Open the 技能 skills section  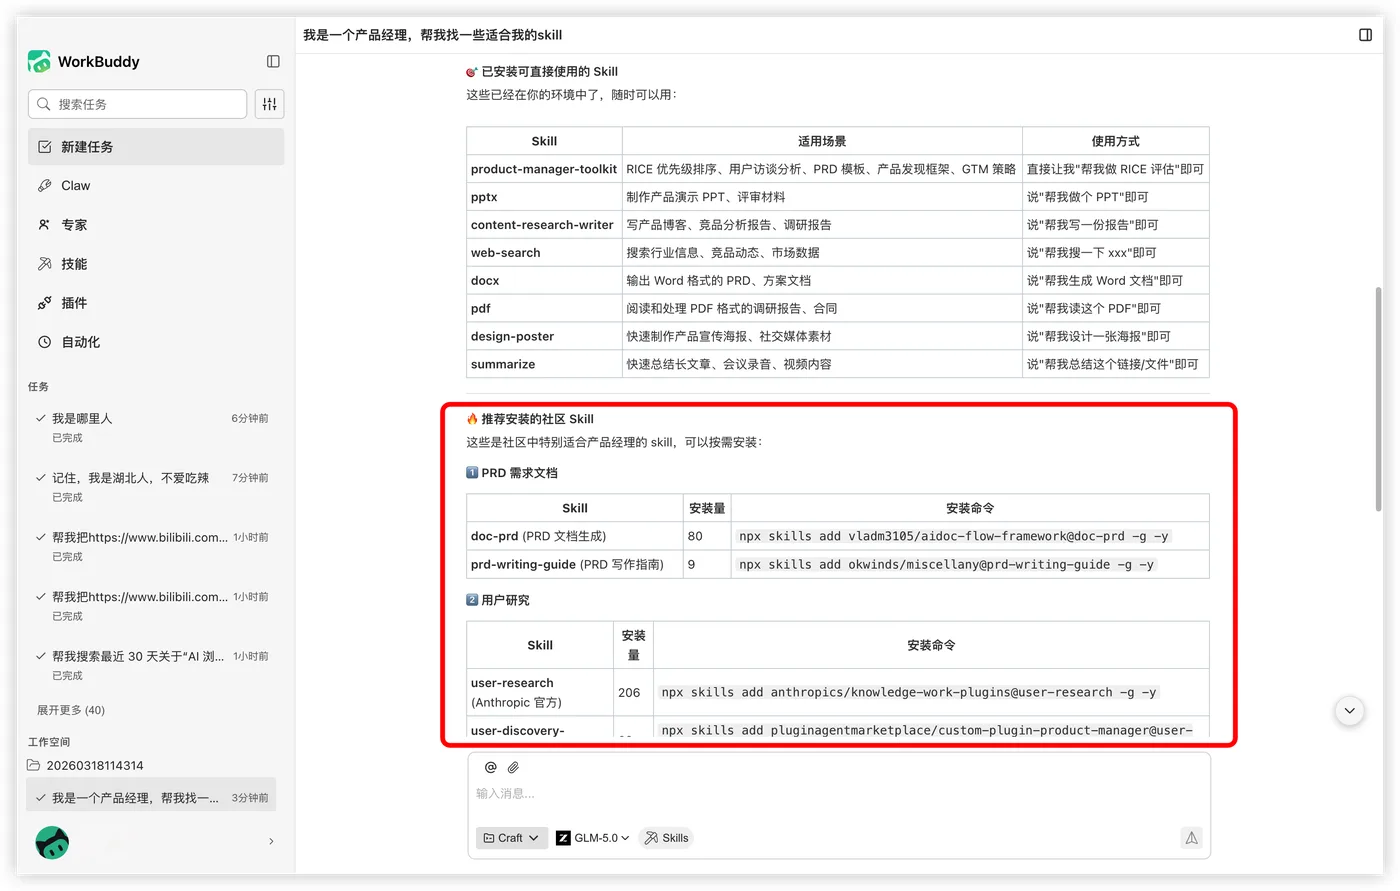click(x=156, y=264)
